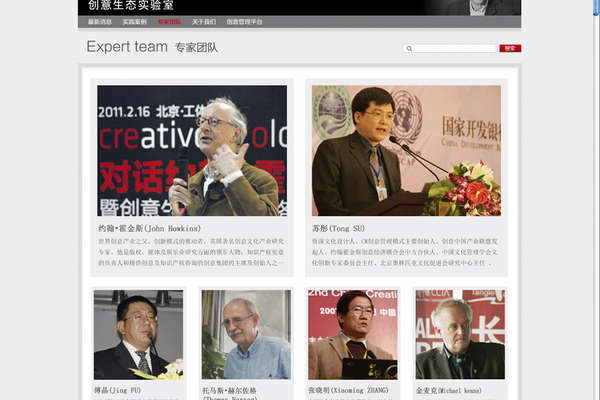Click Michael Keane's portrait thumbnail
This screenshot has width=600, height=400.
(460, 335)
